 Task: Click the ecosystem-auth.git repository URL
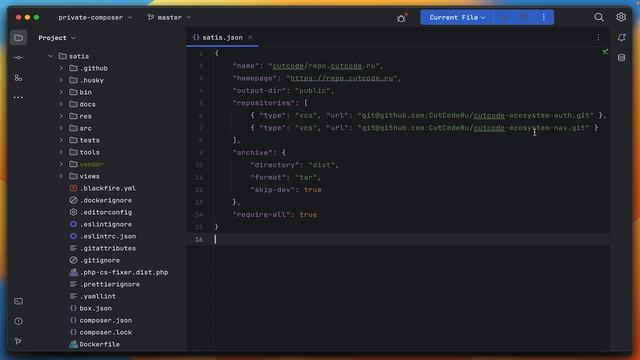coord(476,115)
